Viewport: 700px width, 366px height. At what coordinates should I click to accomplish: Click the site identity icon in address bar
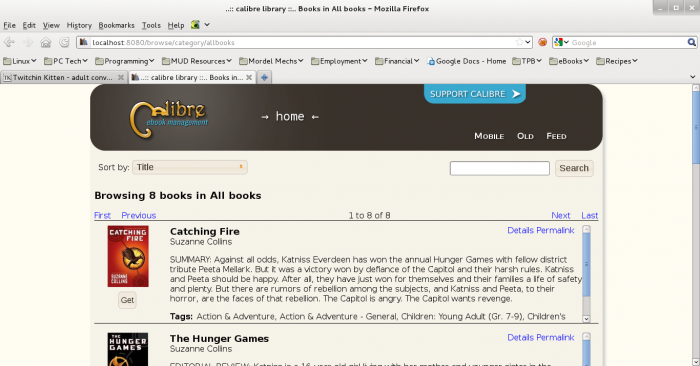point(83,42)
